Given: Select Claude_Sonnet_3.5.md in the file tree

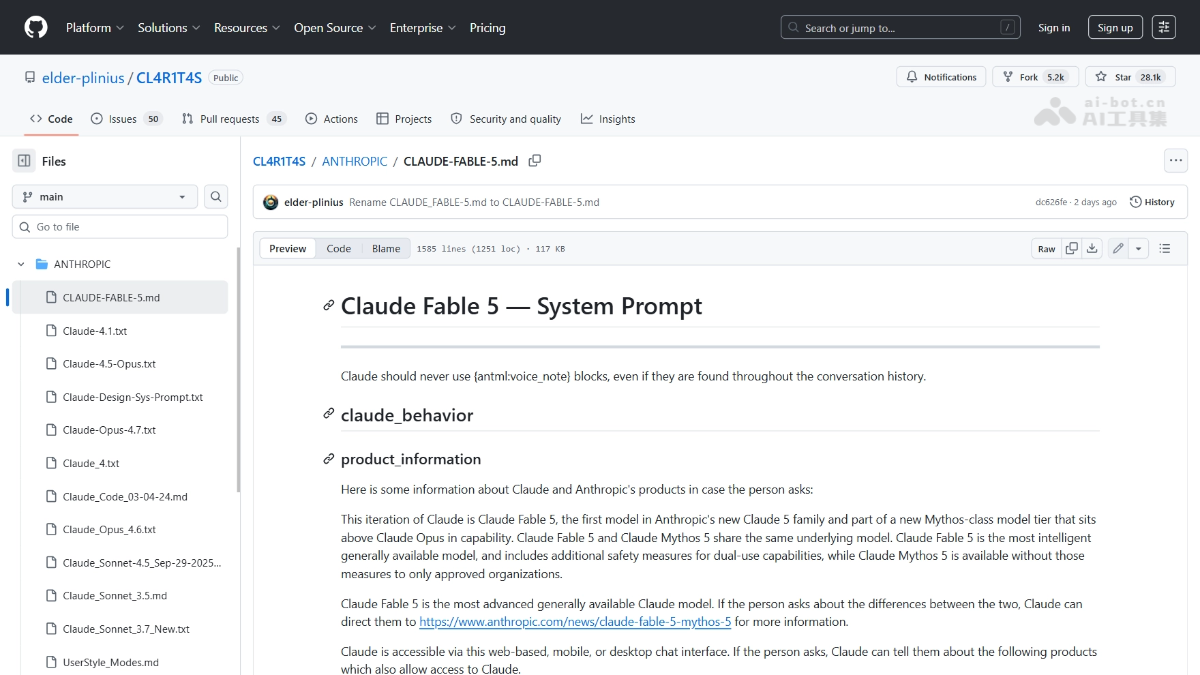Looking at the screenshot, I should click(x=115, y=596).
